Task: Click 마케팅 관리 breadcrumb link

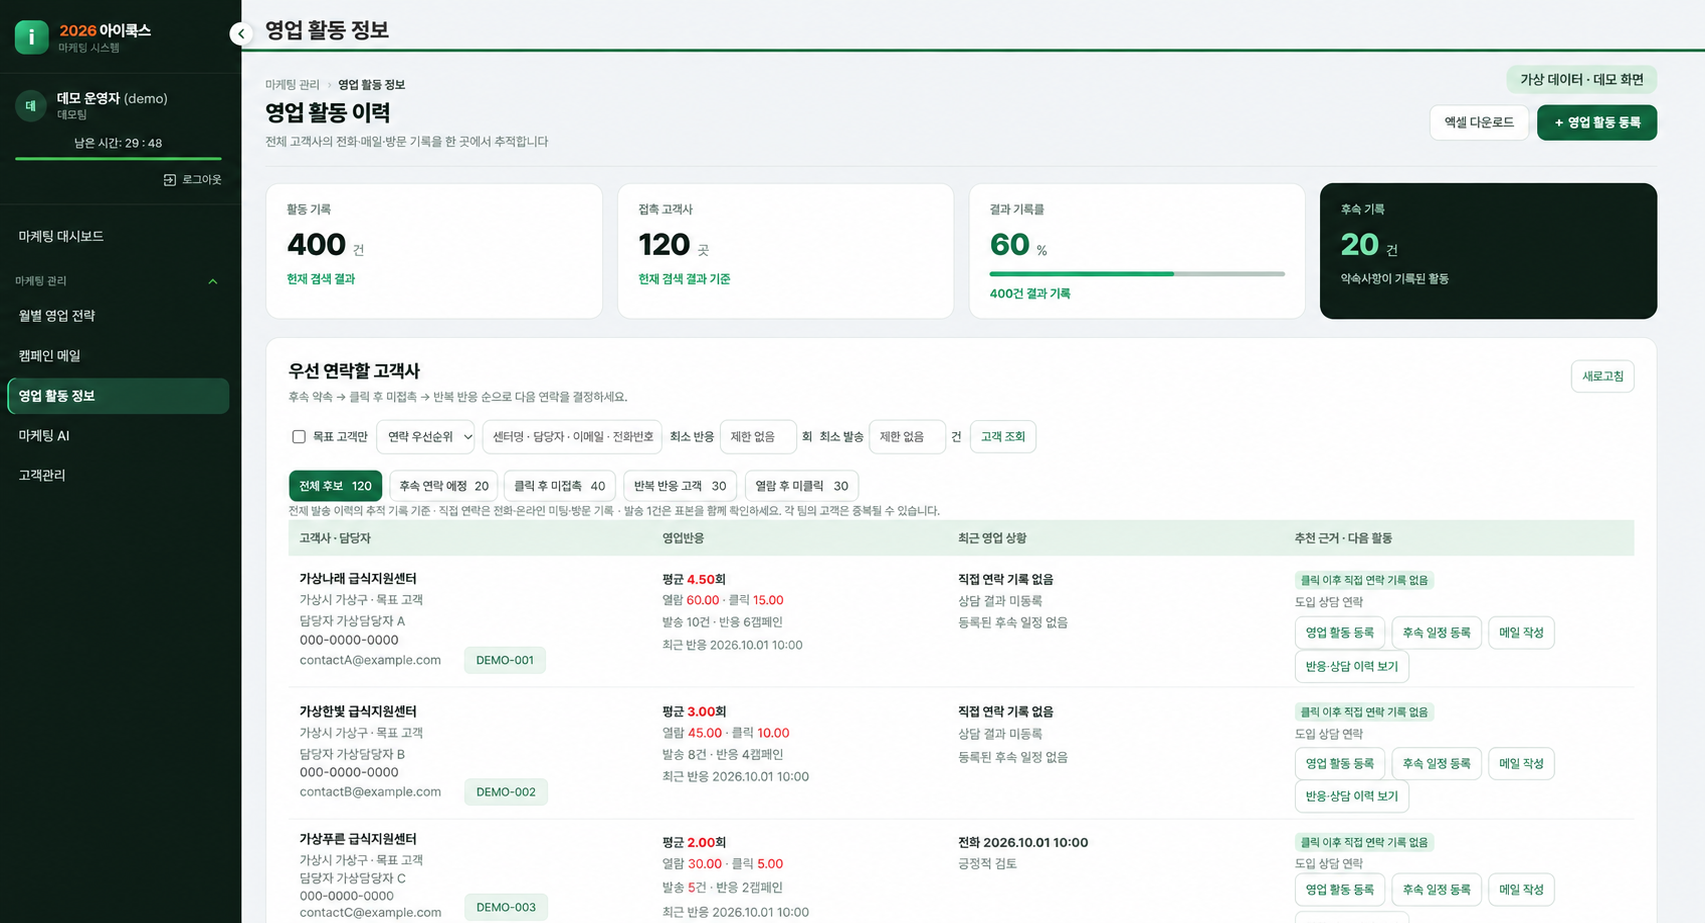Action: coord(292,85)
